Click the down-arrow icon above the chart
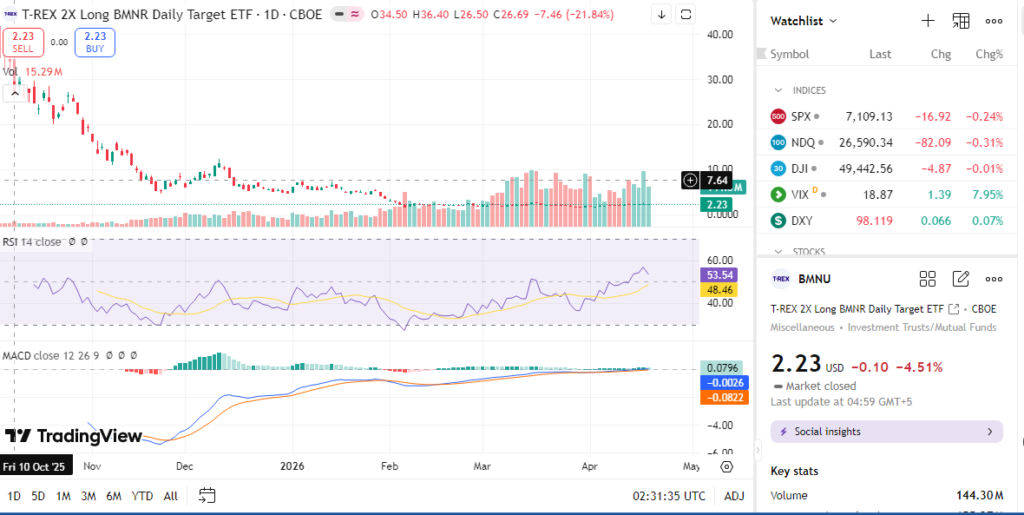Screen dimensions: 1024x515 662,15
